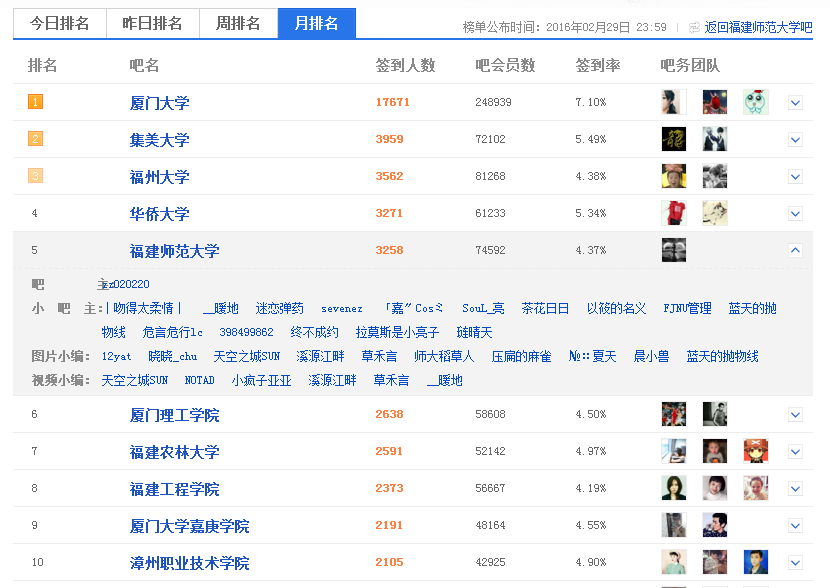Open the 12yat image editor profile
The width and height of the screenshot is (830, 588).
[116, 356]
